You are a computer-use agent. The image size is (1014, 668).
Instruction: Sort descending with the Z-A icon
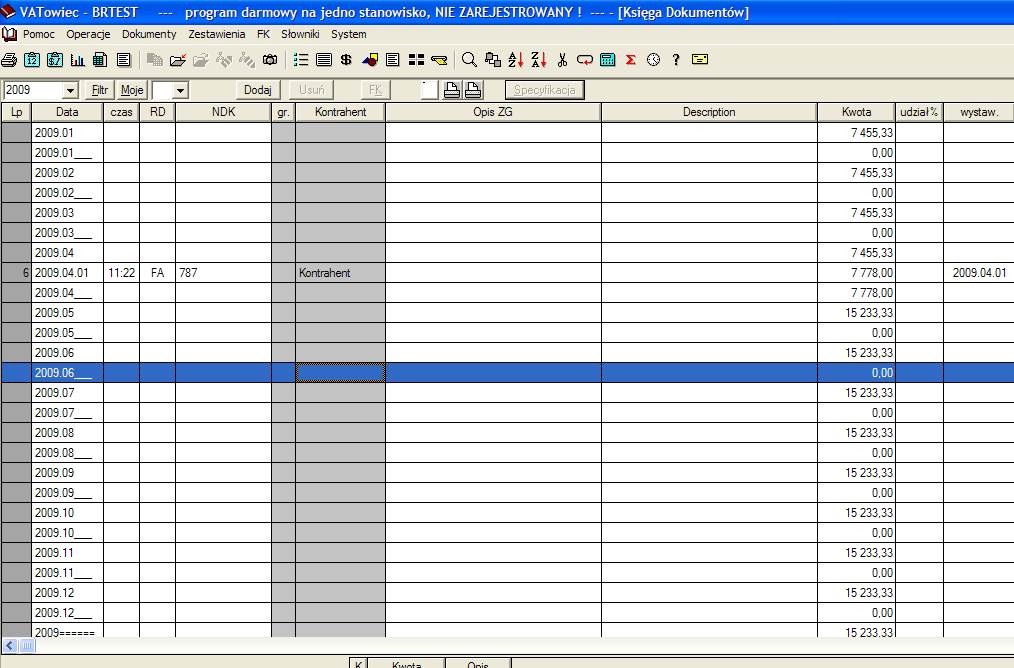(539, 60)
